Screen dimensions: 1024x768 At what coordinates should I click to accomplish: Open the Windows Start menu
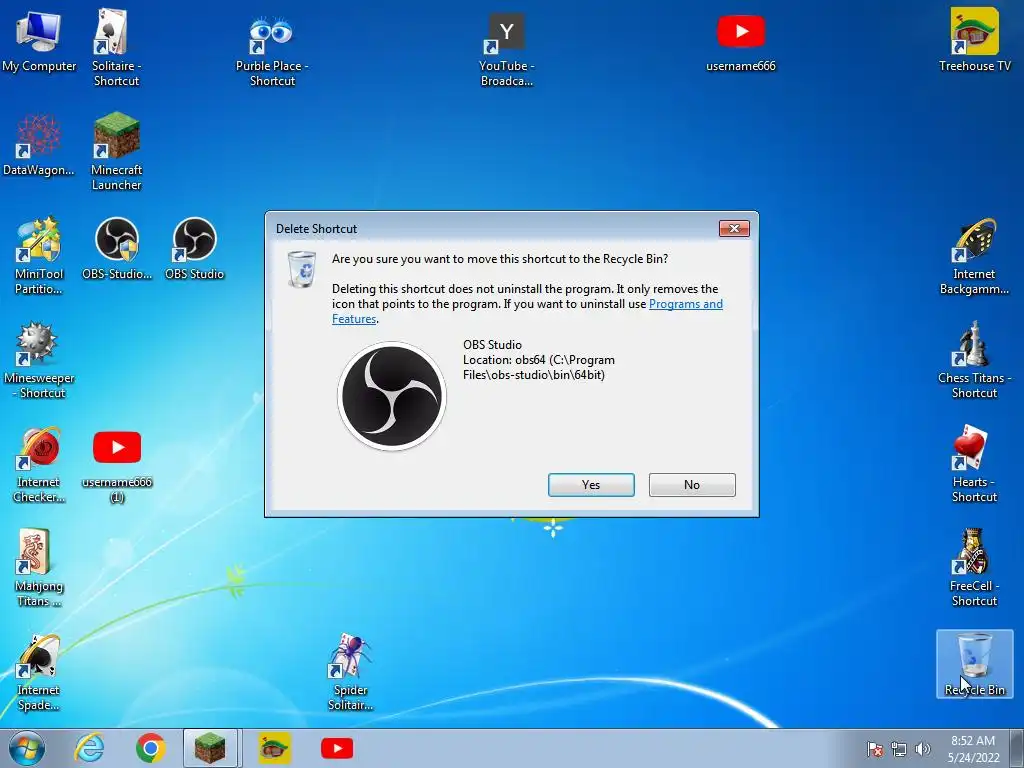click(x=27, y=748)
